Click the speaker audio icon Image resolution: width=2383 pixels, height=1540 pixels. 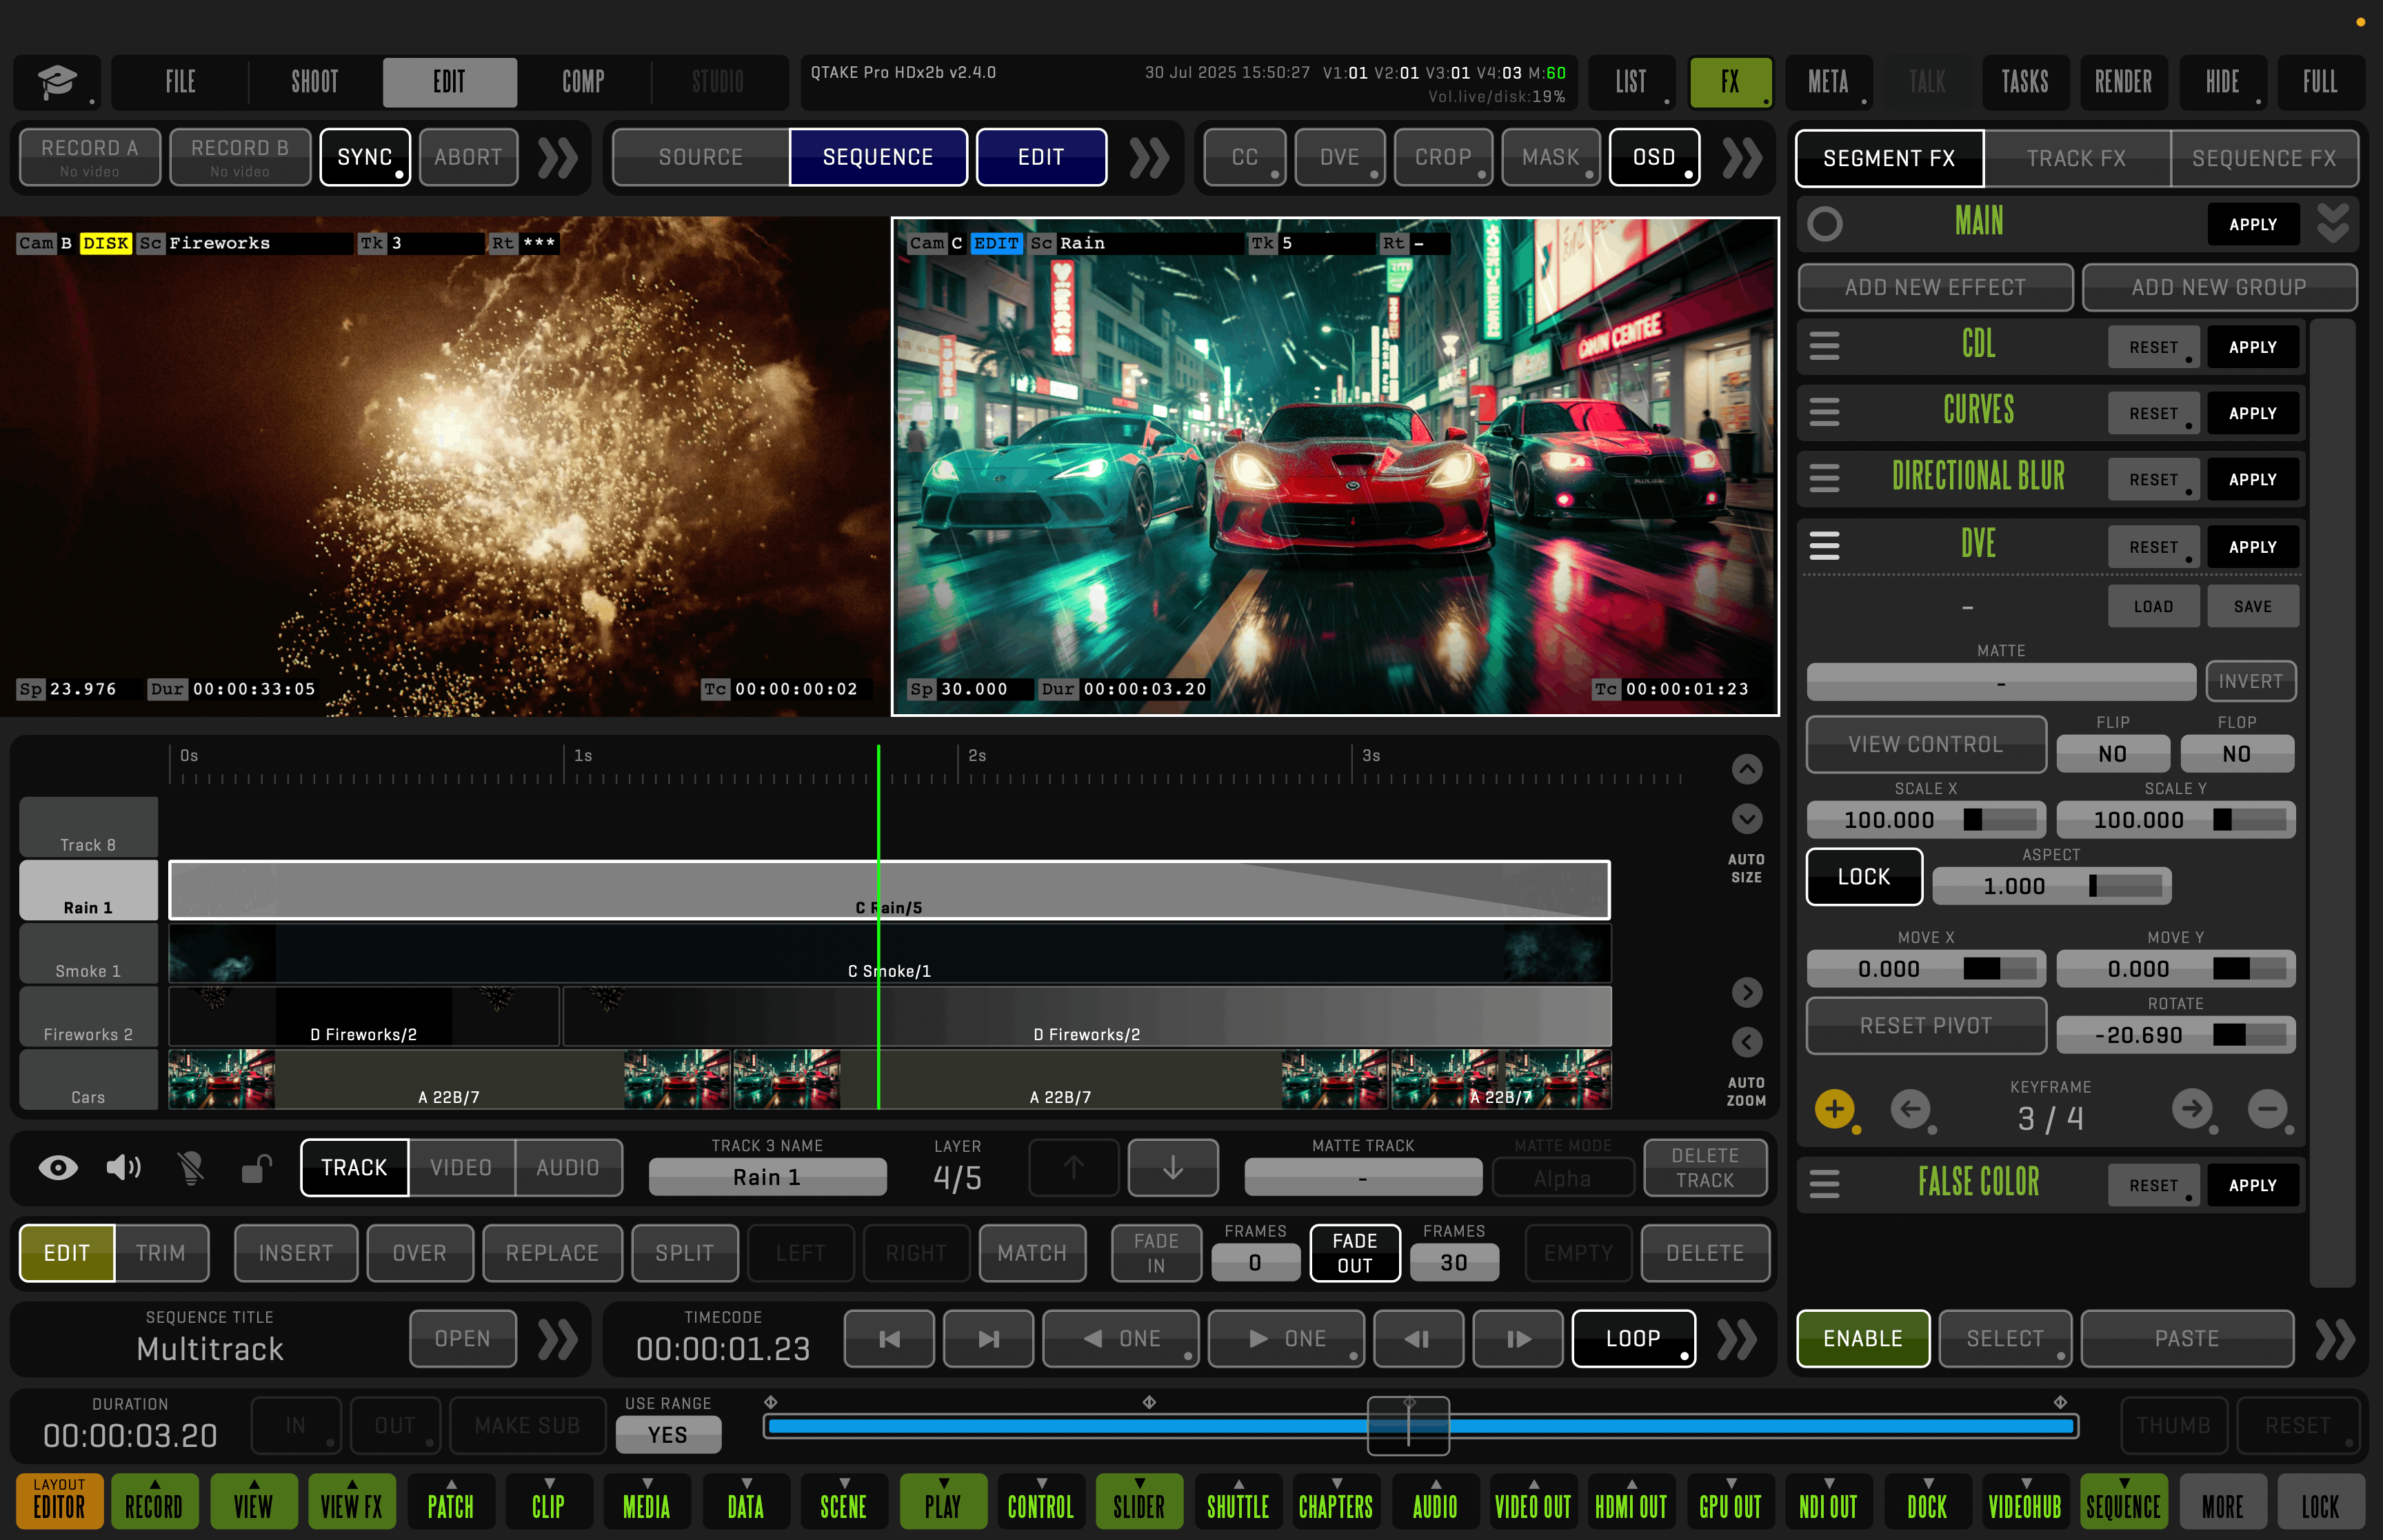point(123,1167)
